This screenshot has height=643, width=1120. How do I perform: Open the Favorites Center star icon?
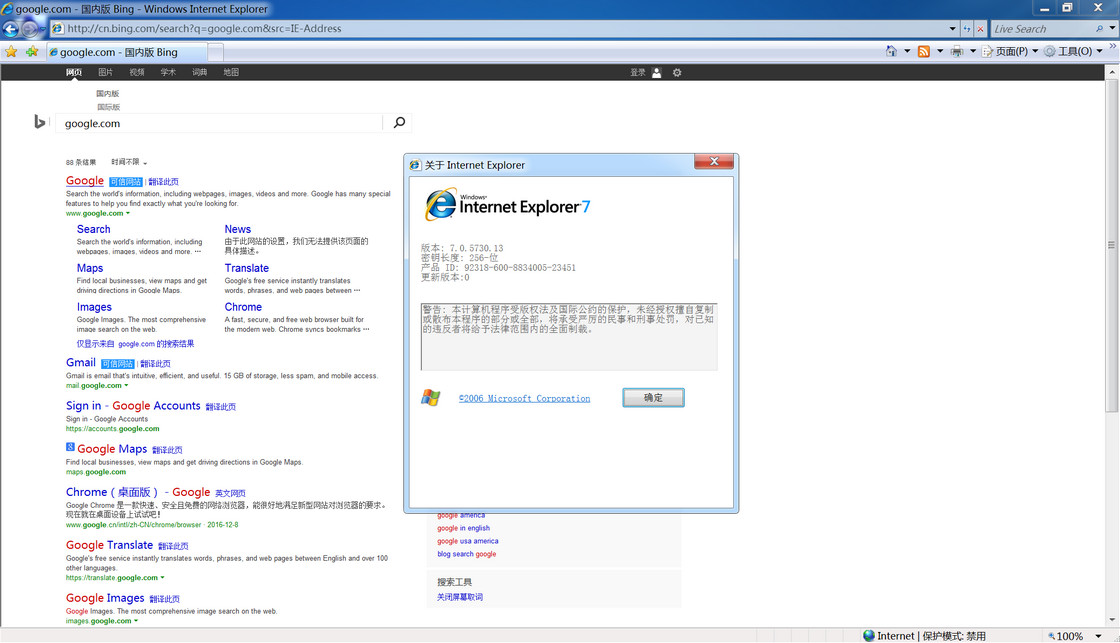coord(11,52)
